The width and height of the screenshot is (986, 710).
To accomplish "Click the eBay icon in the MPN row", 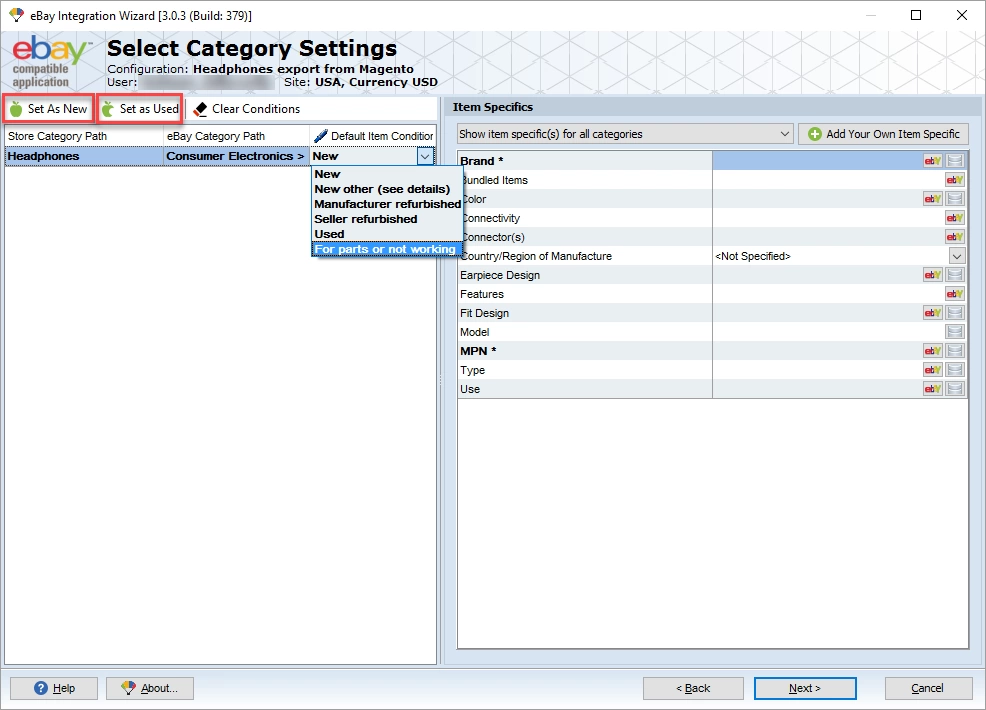I will tap(933, 351).
